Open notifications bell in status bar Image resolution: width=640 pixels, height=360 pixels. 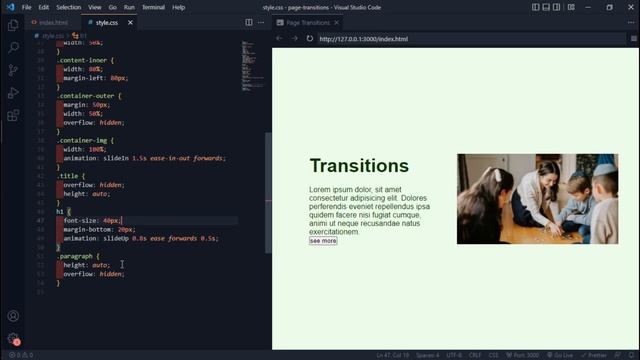pos(632,355)
